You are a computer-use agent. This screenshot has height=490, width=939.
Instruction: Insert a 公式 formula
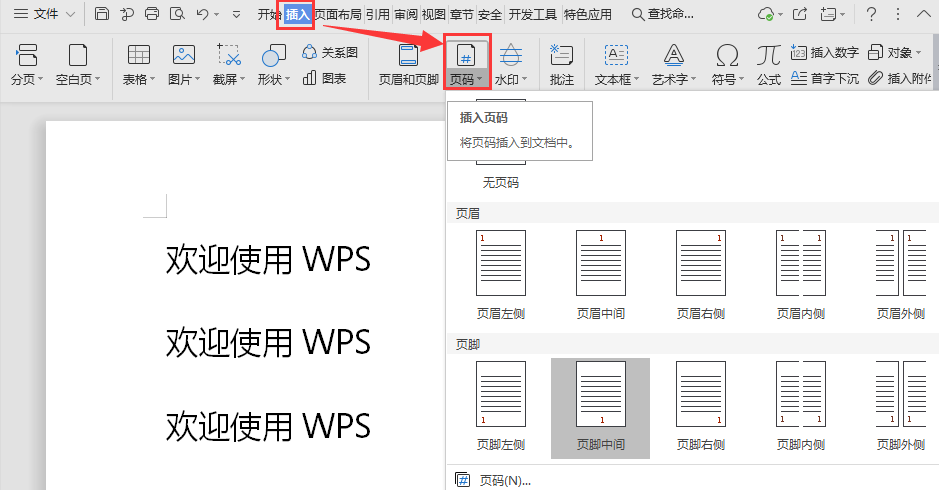pyautogui.click(x=768, y=63)
